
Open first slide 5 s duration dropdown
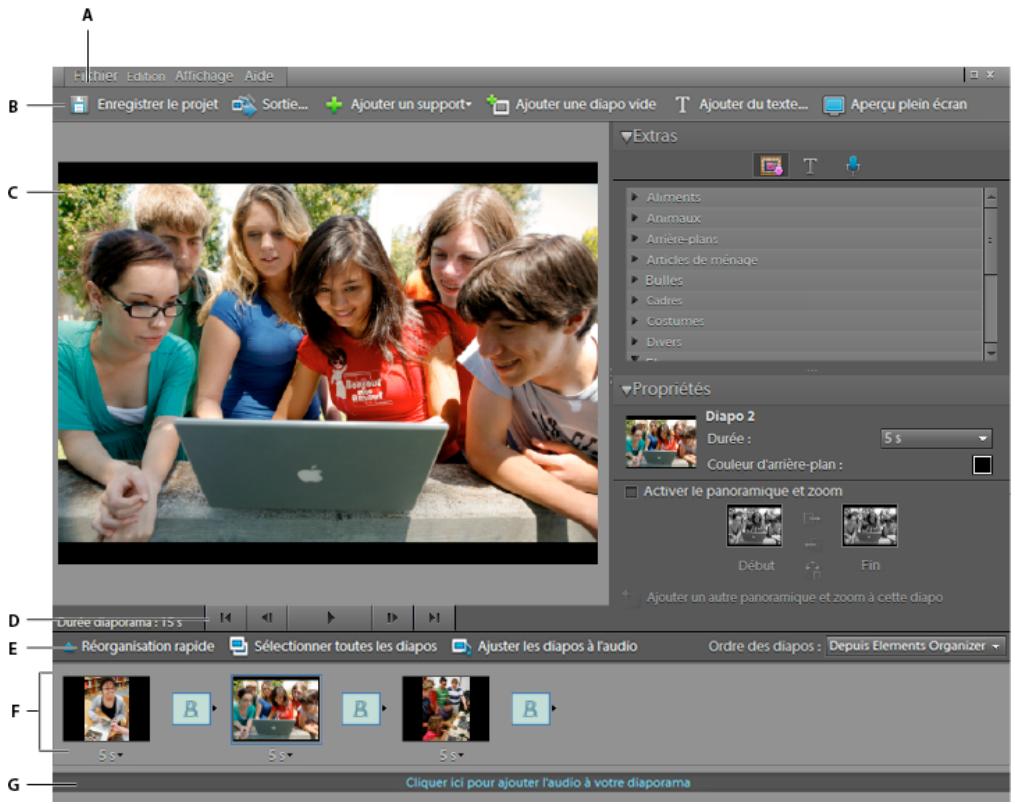(x=111, y=755)
